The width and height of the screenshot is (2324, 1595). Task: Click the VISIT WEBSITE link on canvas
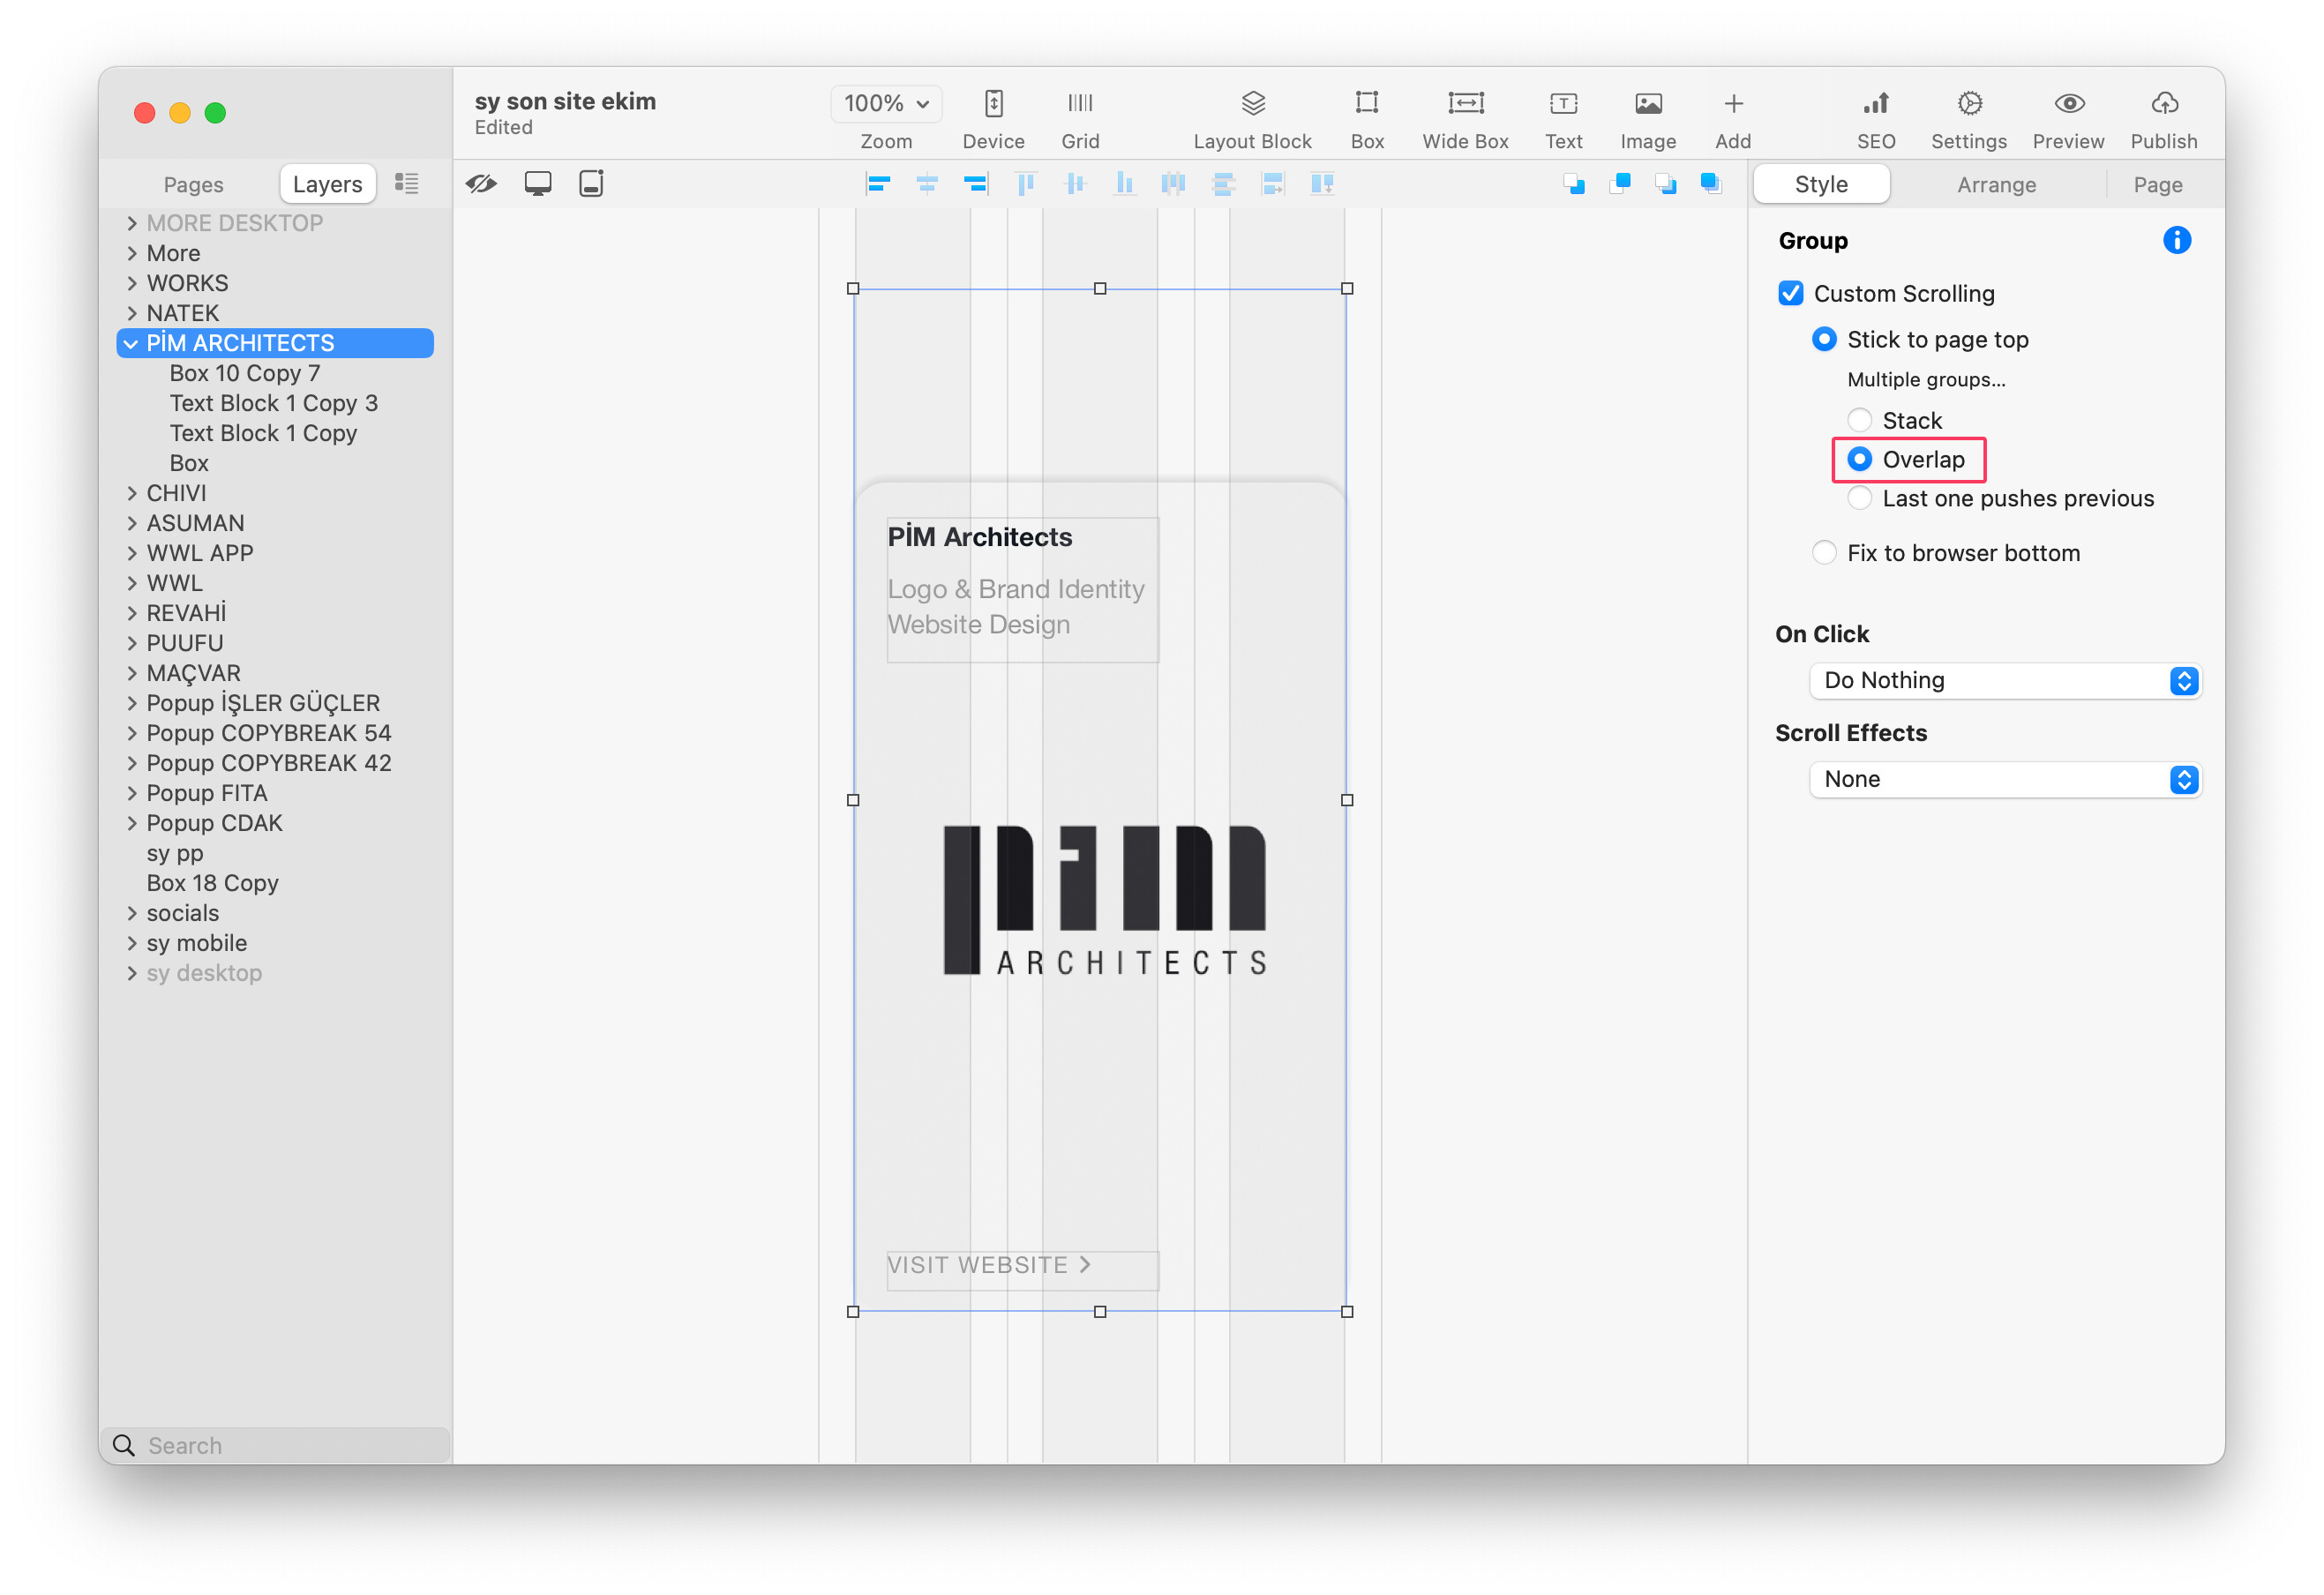pos(988,1265)
